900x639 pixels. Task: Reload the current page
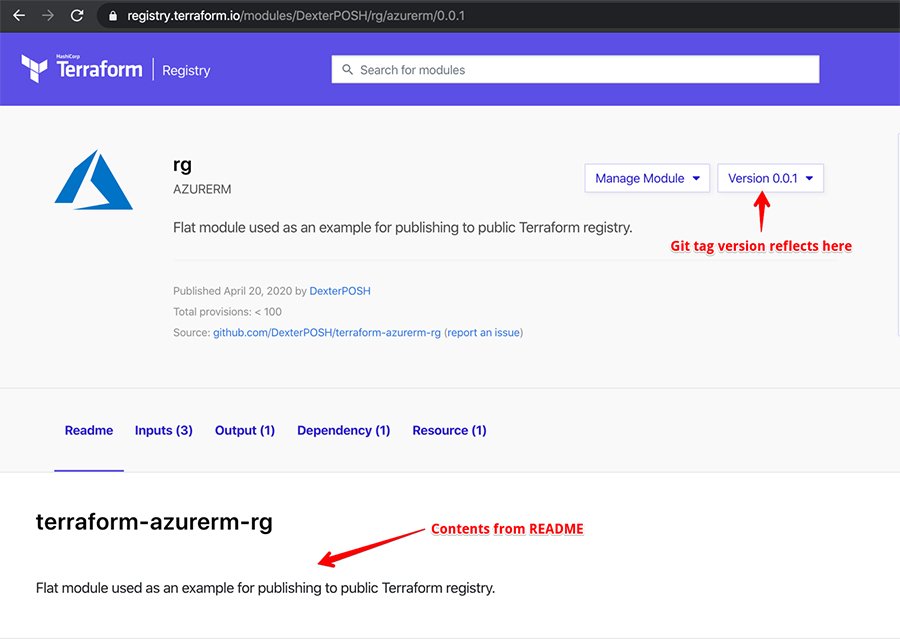click(77, 16)
